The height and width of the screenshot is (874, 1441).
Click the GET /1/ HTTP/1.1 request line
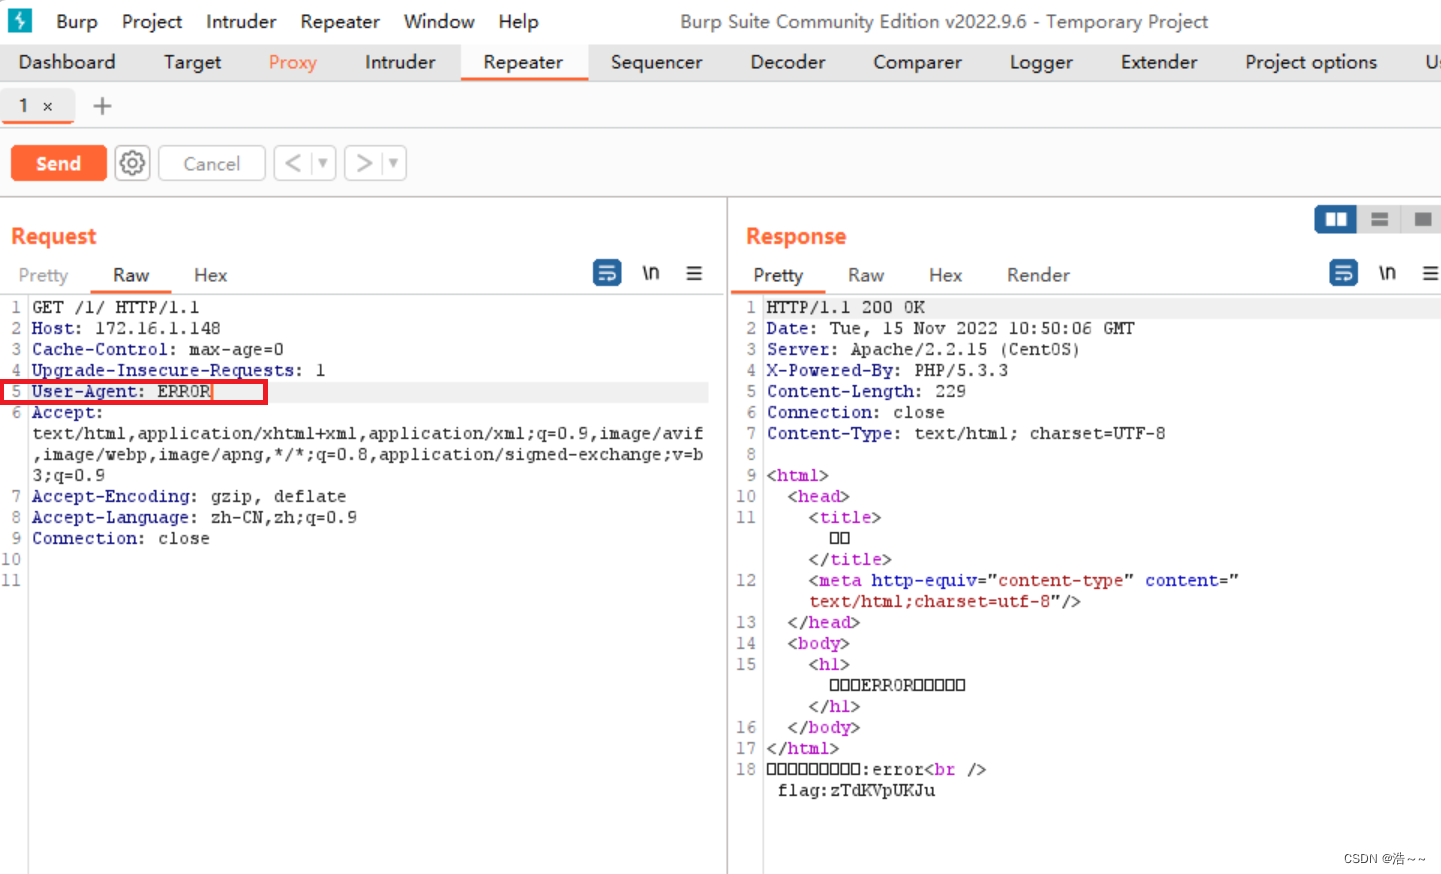(x=116, y=307)
